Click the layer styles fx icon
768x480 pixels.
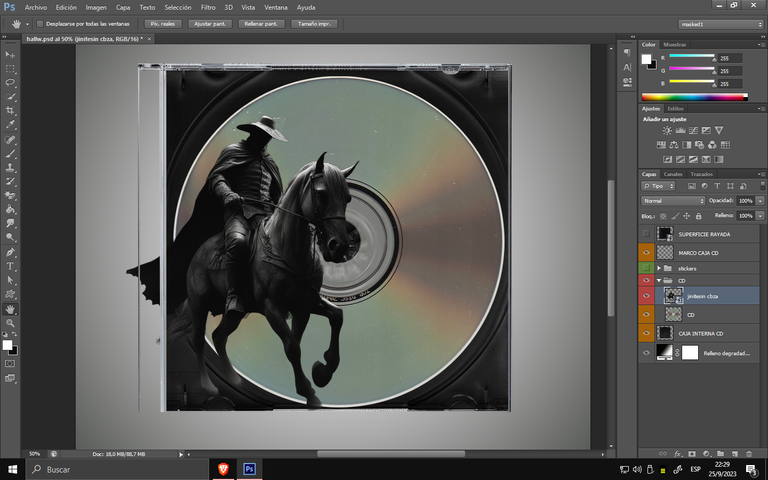click(x=678, y=454)
